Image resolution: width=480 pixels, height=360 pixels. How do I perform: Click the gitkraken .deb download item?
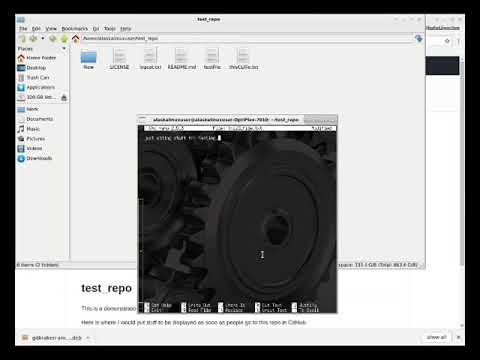coord(53,338)
